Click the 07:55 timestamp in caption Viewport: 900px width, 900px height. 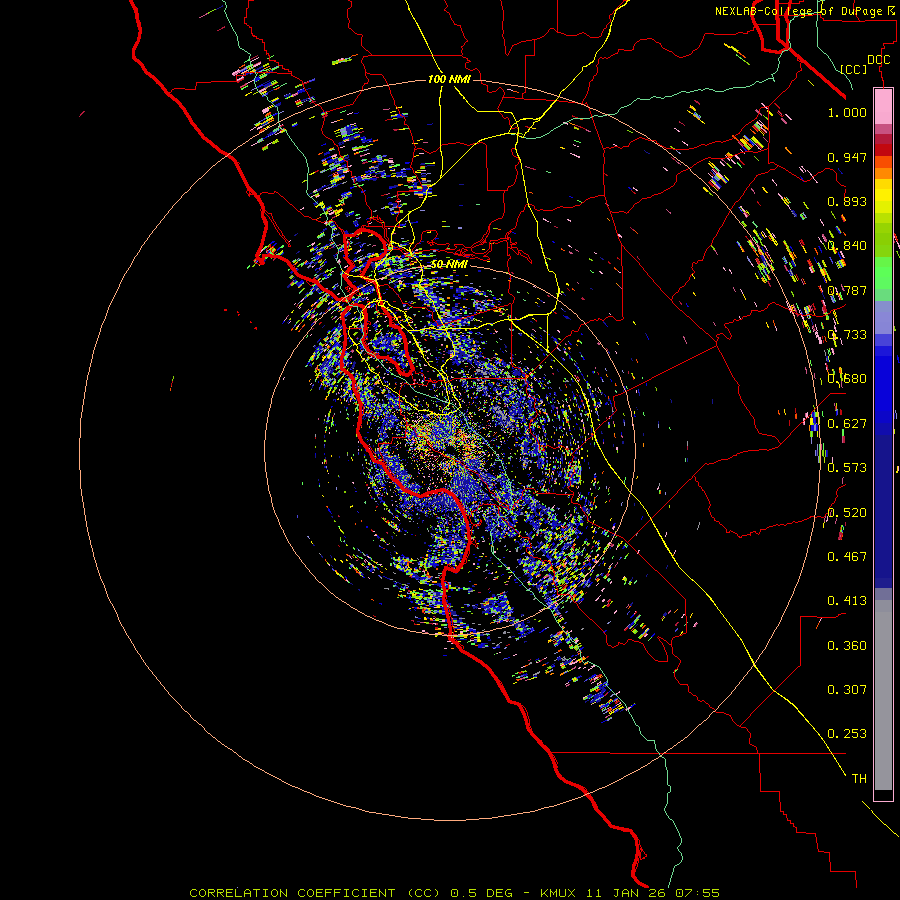tap(698, 893)
